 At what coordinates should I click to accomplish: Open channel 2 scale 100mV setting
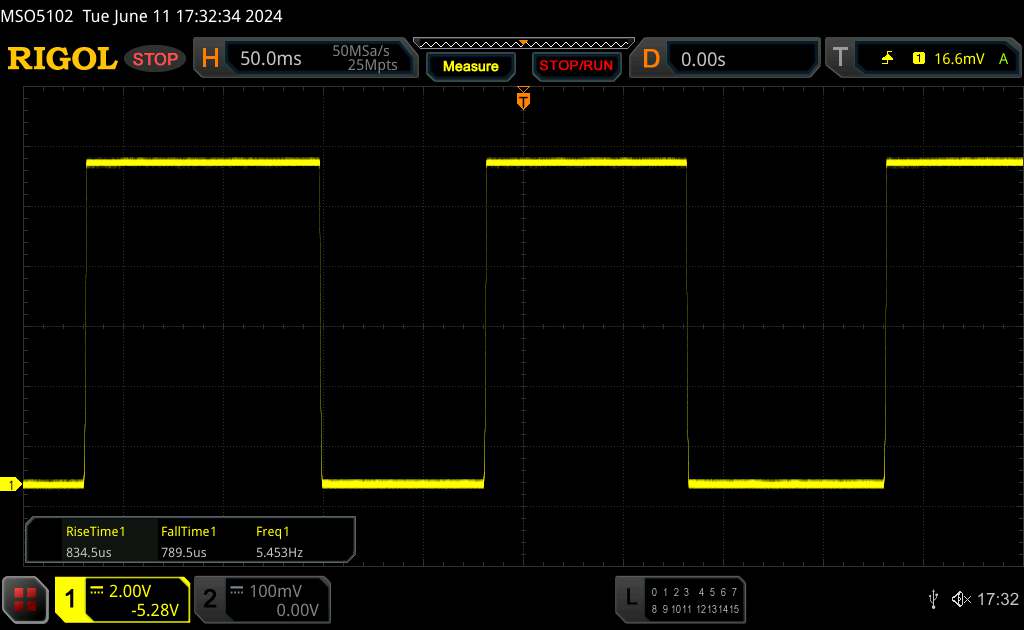pyautogui.click(x=276, y=591)
